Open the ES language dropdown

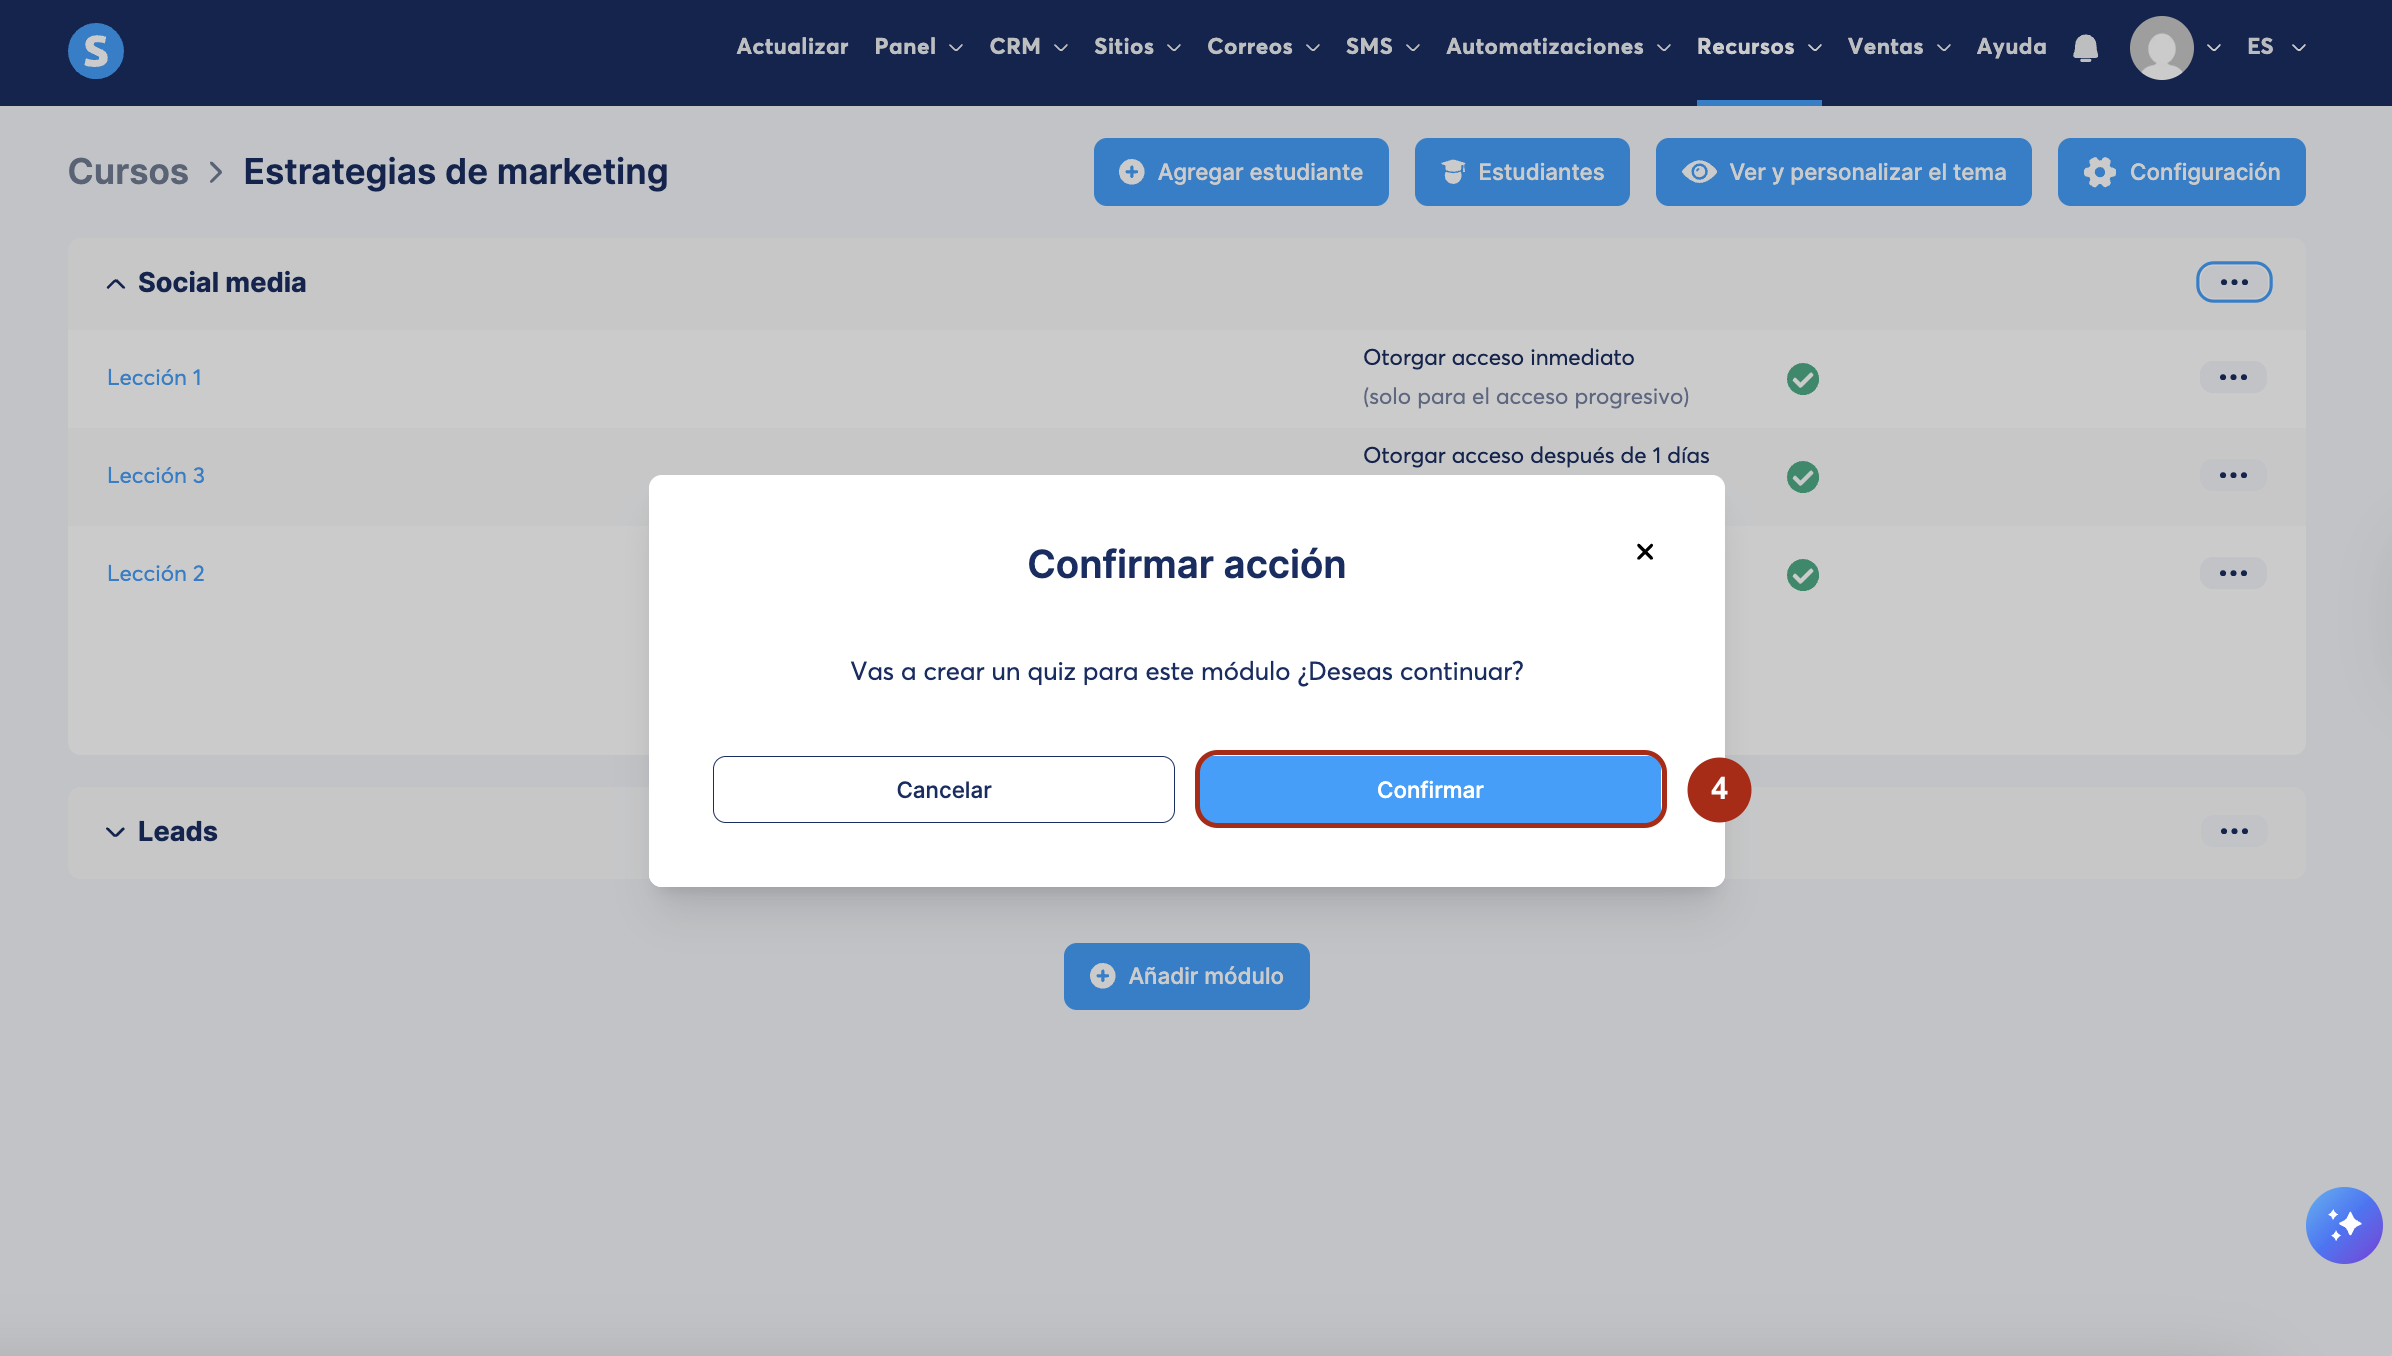(x=2275, y=47)
